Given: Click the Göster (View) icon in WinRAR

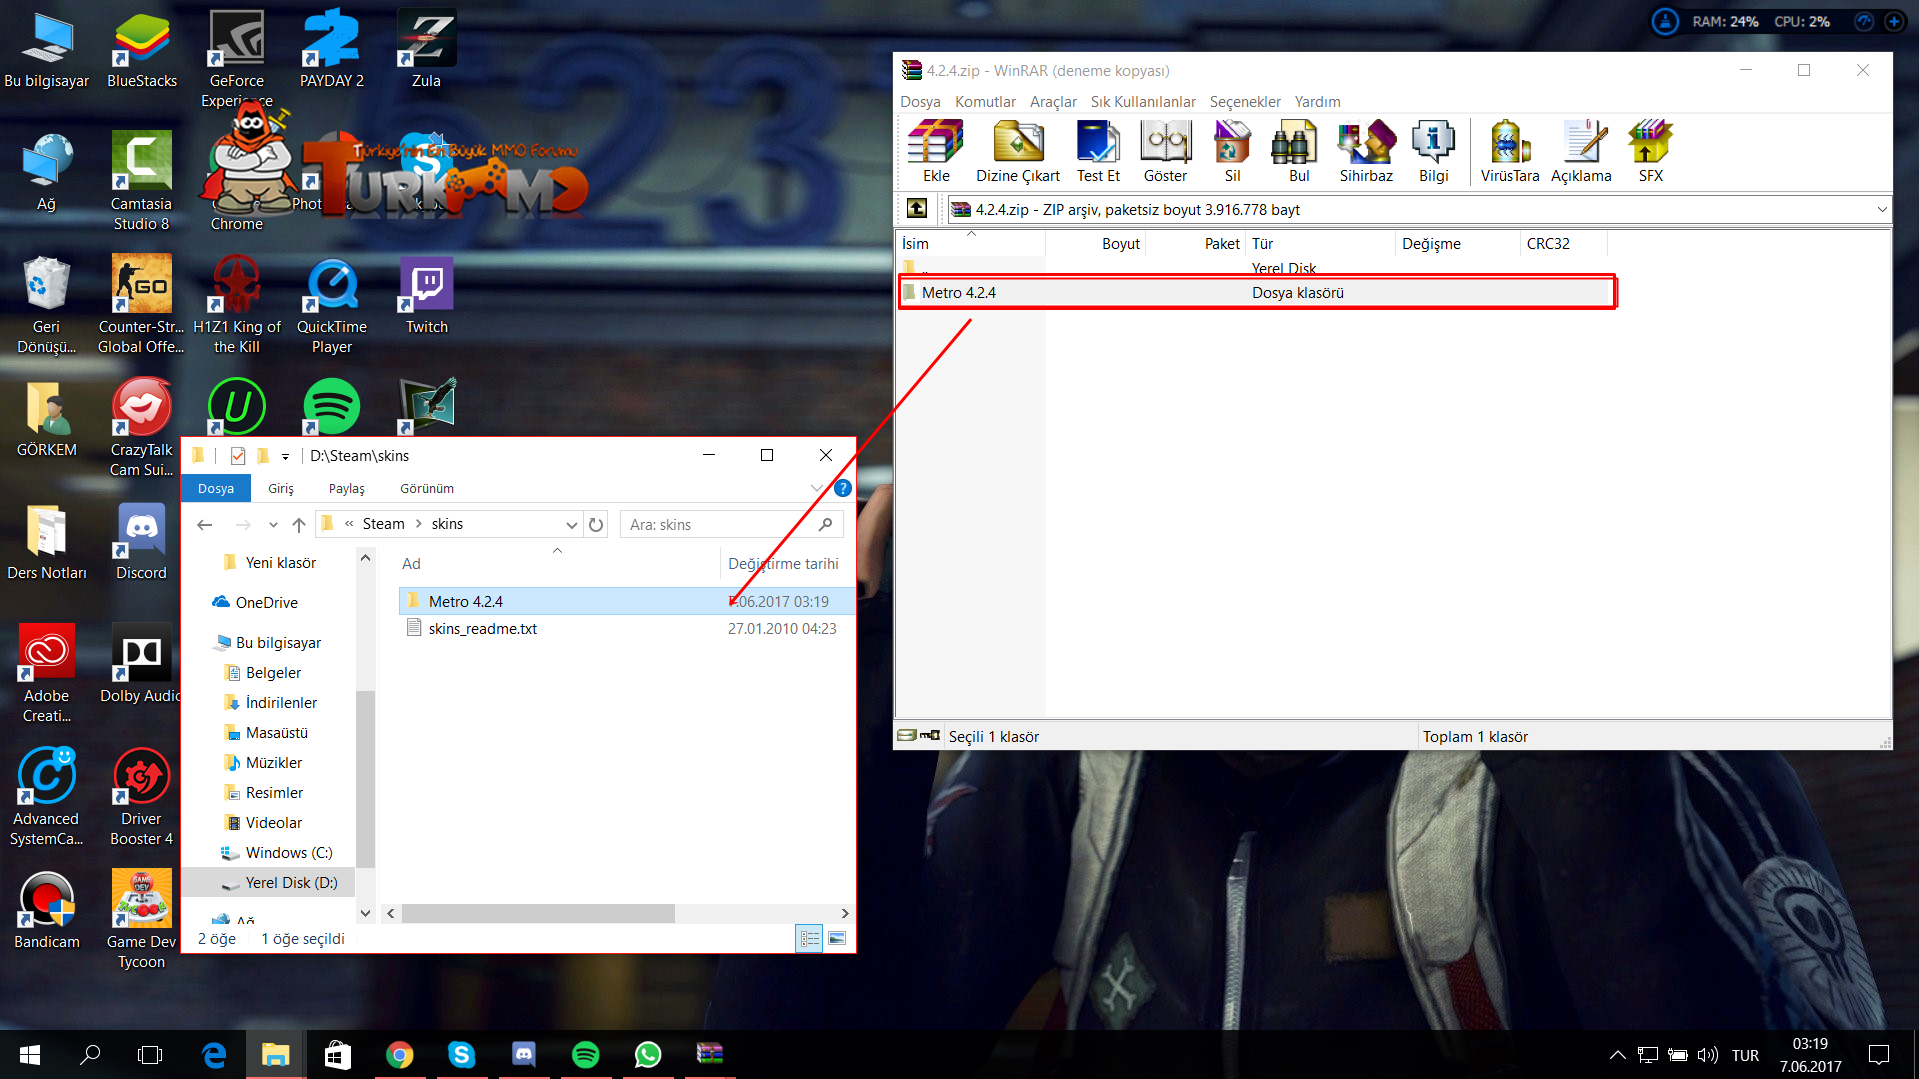Looking at the screenshot, I should 1165,151.
